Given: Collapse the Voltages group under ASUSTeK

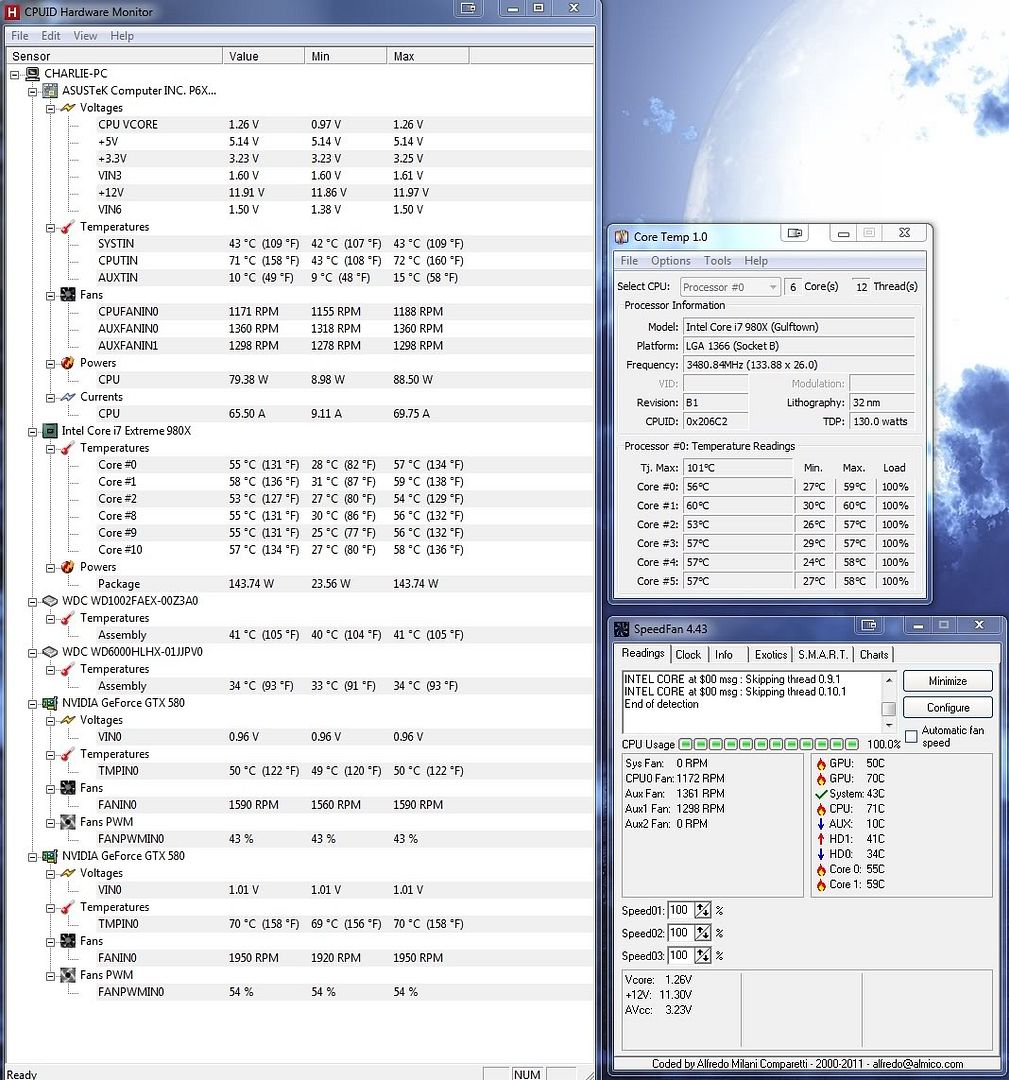Looking at the screenshot, I should pos(50,109).
